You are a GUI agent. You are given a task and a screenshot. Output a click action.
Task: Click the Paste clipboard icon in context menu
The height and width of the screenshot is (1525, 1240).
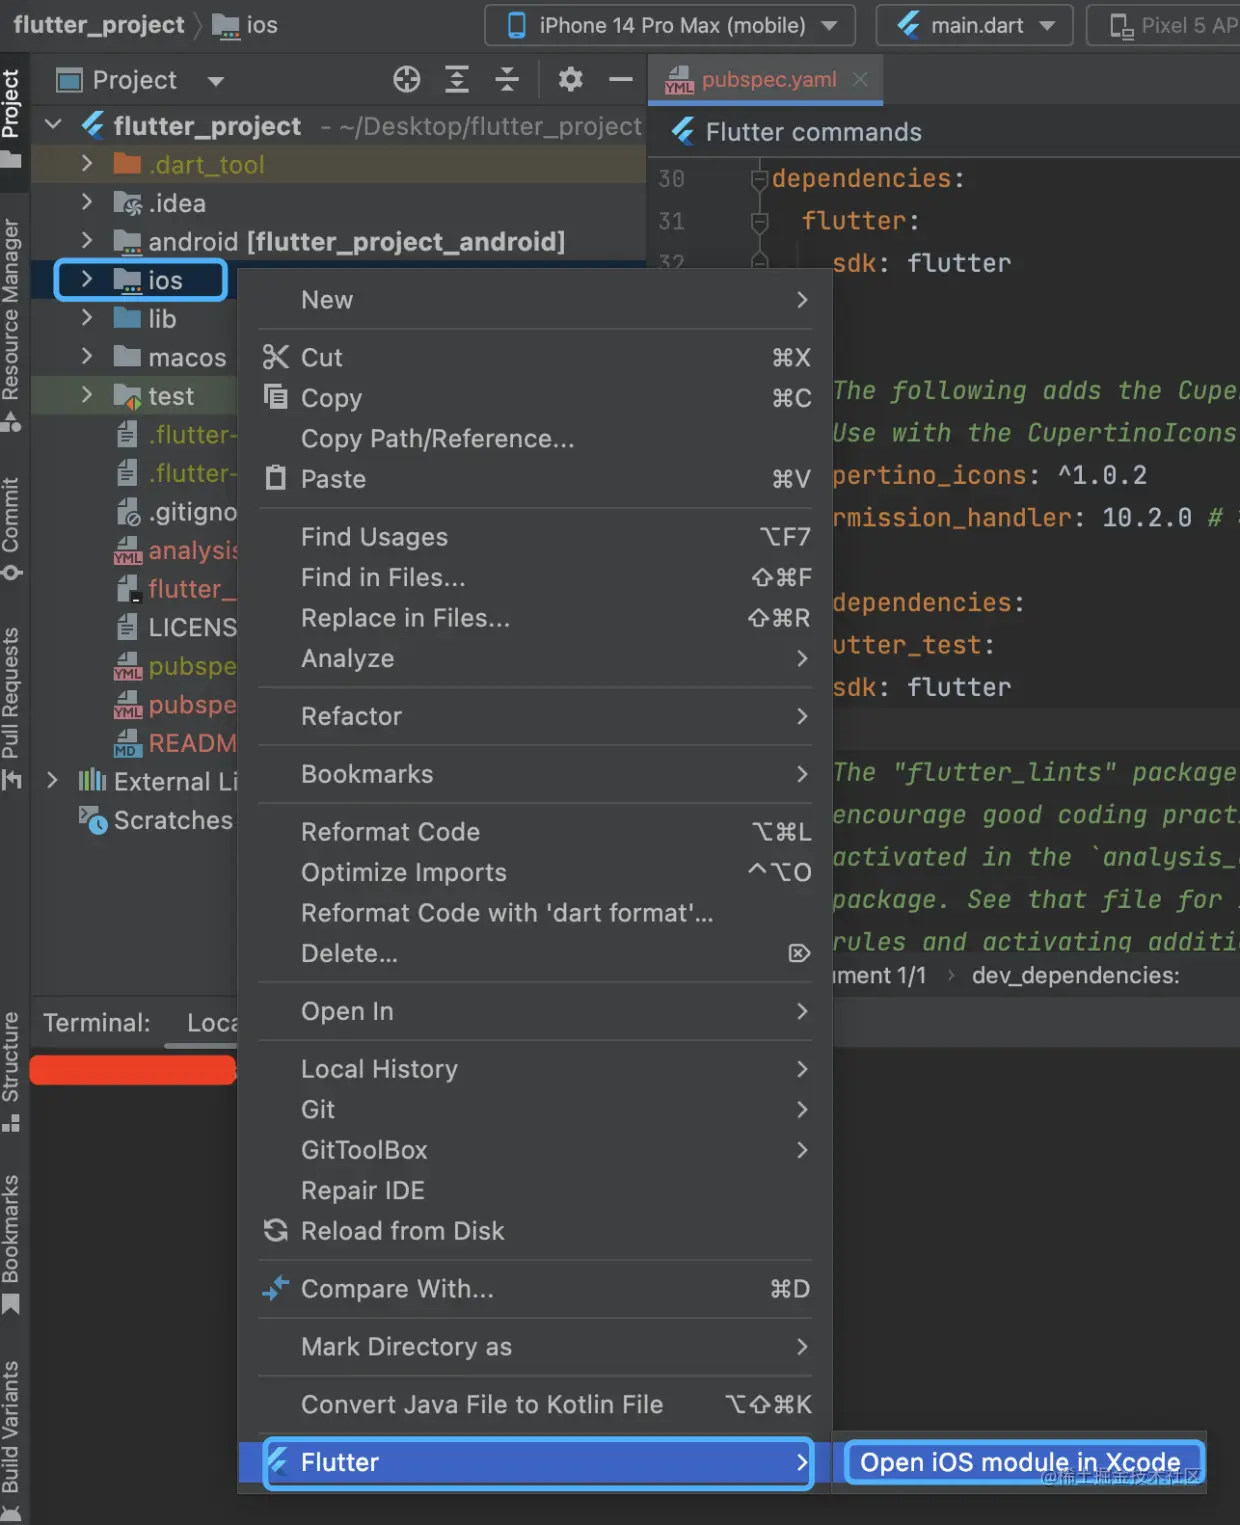[276, 478]
